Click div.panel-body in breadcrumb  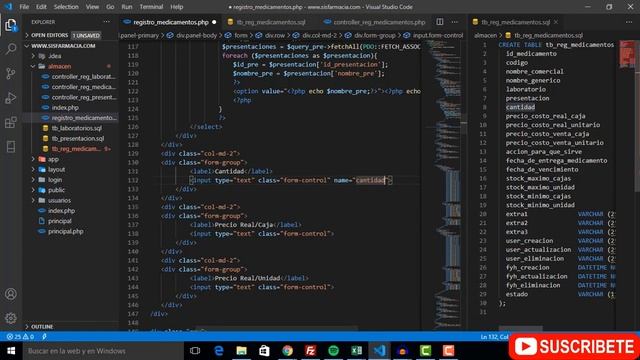(196, 36)
